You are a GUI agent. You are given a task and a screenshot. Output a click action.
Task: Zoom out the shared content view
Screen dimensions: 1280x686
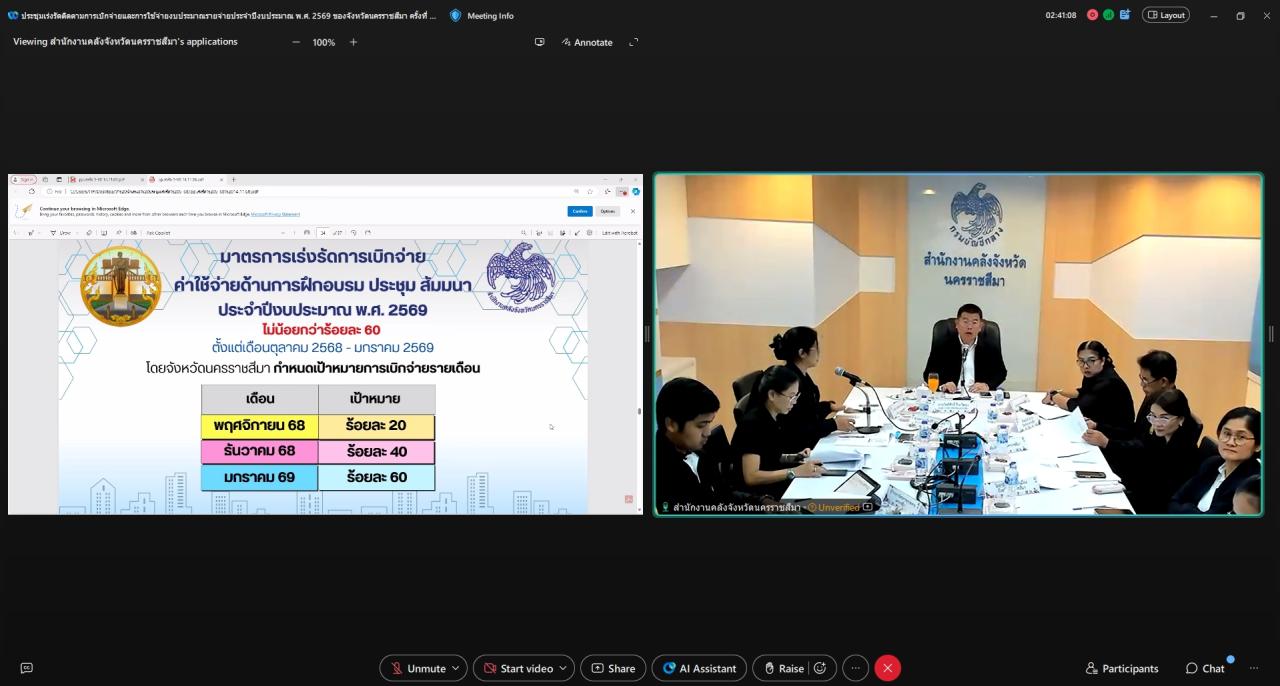point(296,42)
